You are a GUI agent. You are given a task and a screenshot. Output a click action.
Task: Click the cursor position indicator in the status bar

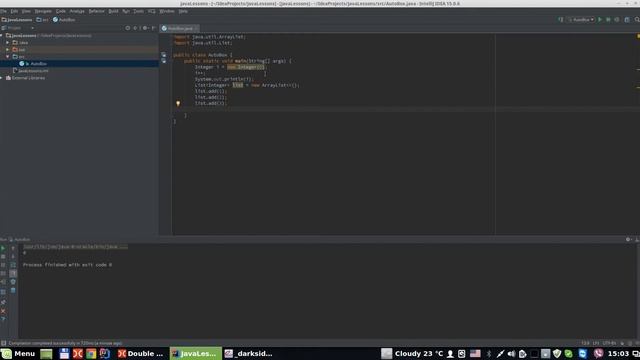coord(585,343)
